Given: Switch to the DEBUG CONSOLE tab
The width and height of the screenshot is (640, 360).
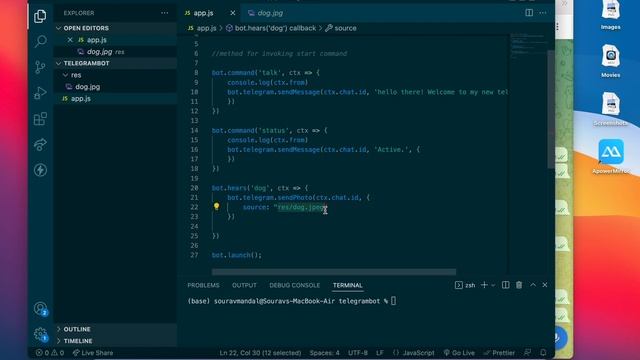Looking at the screenshot, I should click(x=294, y=285).
